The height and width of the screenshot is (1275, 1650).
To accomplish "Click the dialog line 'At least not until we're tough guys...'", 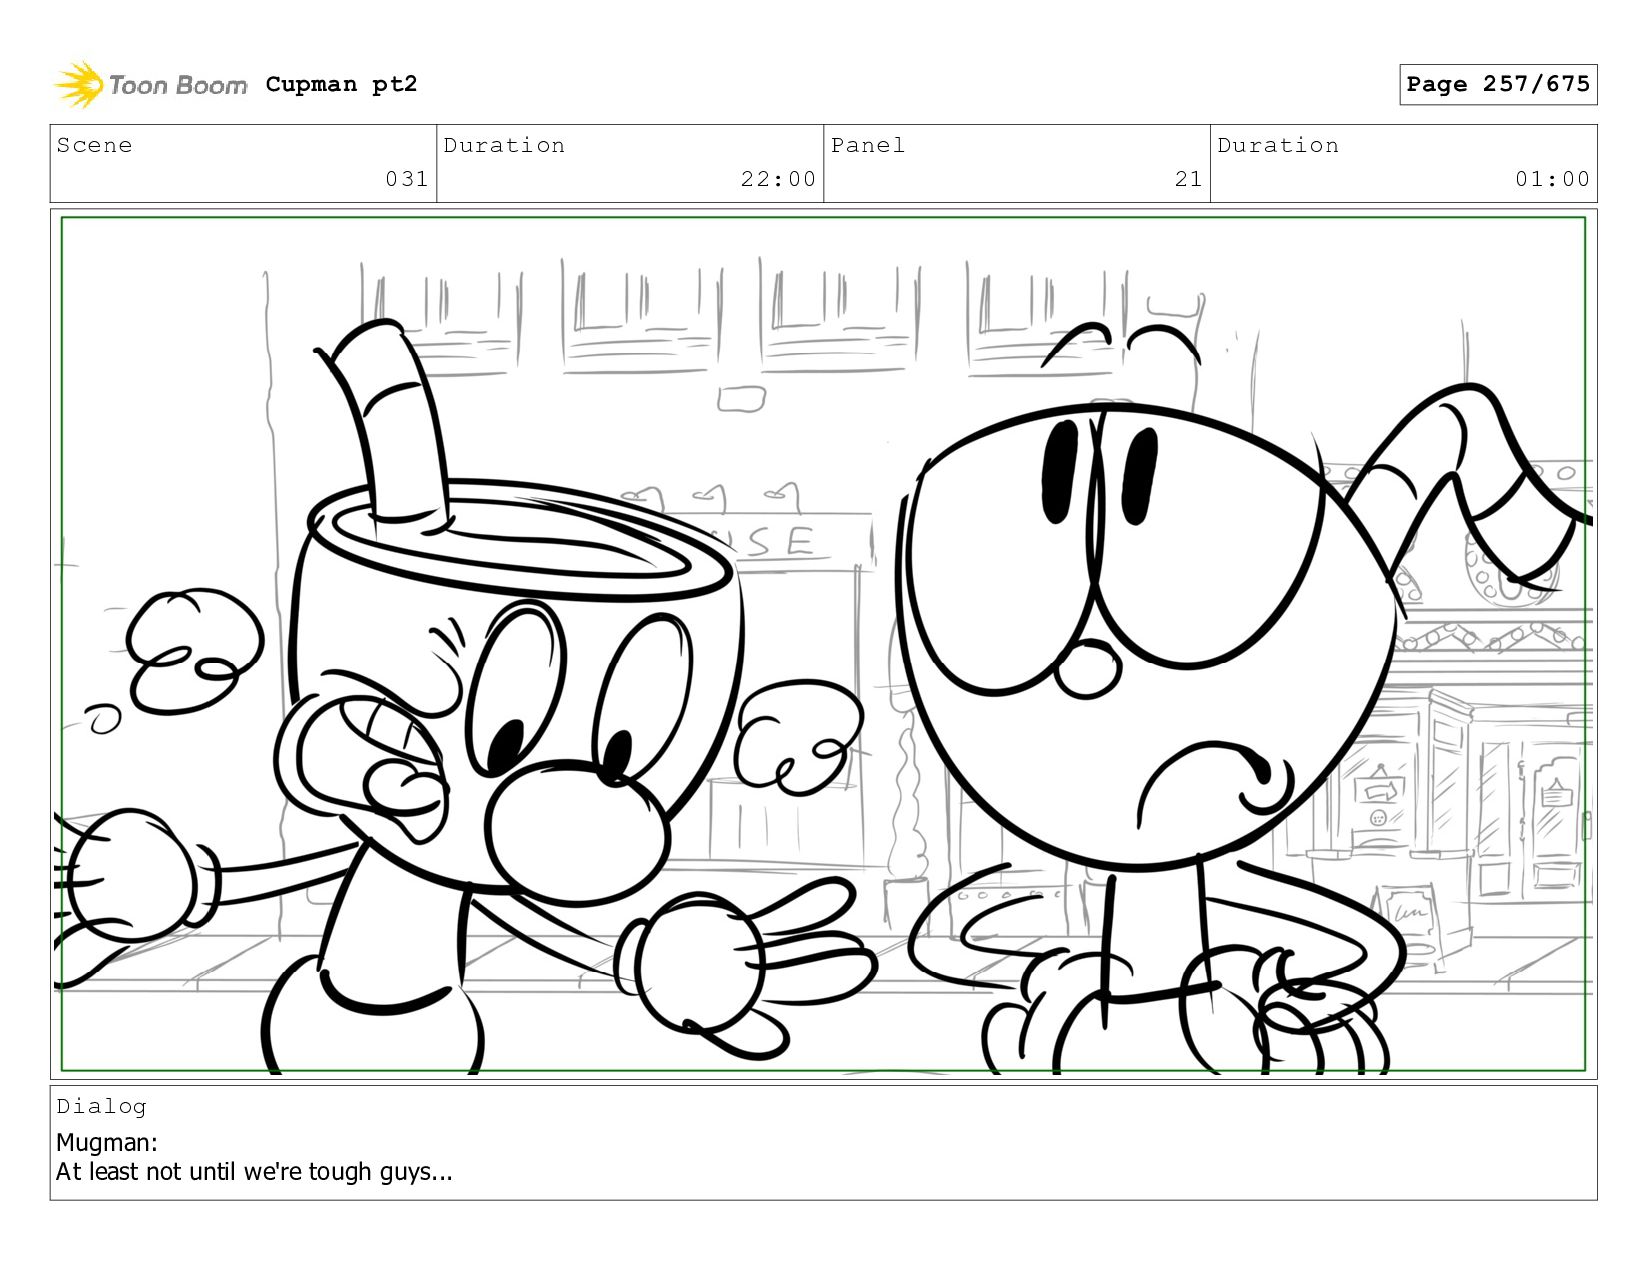I will tap(254, 1172).
